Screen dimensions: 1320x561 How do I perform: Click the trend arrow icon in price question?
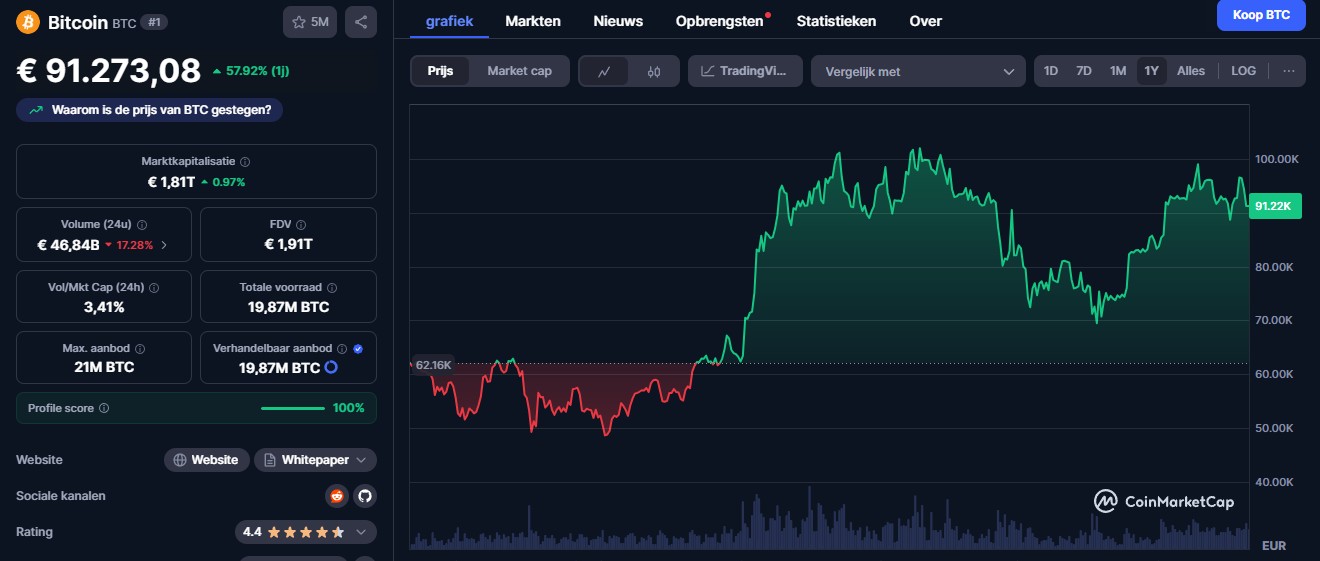tap(36, 110)
